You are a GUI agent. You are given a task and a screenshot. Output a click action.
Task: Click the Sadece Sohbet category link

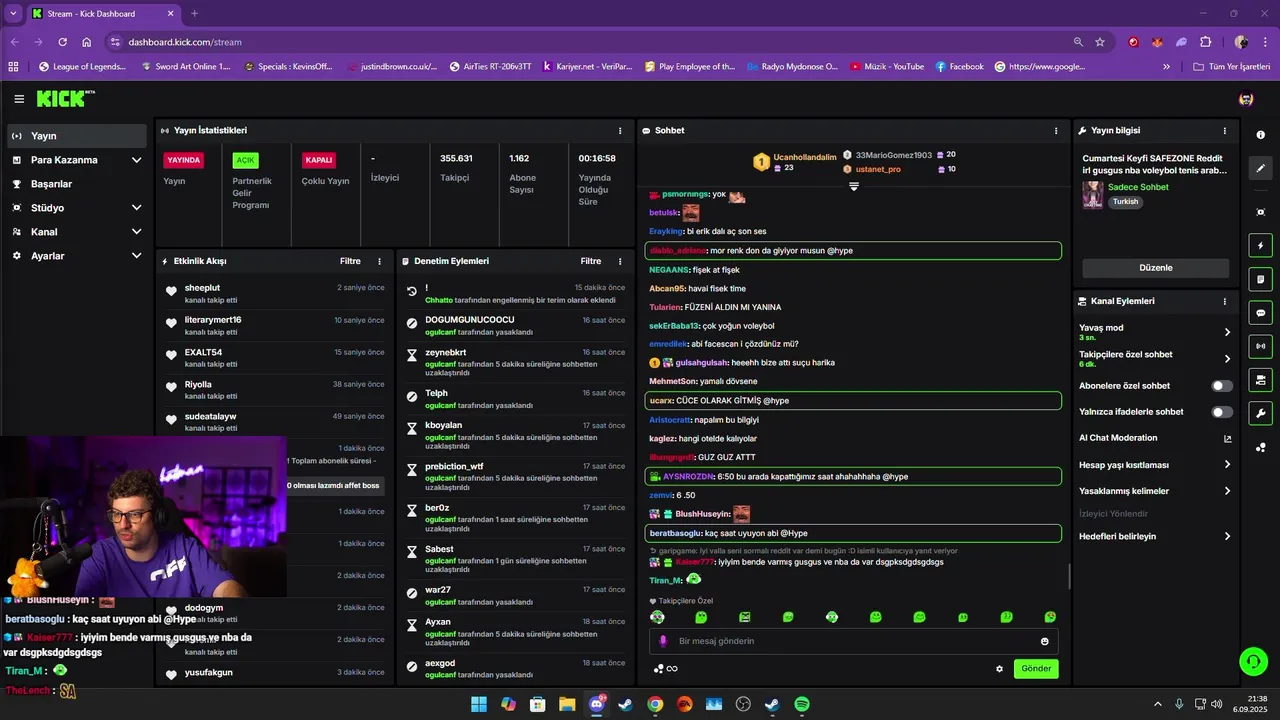click(1138, 187)
